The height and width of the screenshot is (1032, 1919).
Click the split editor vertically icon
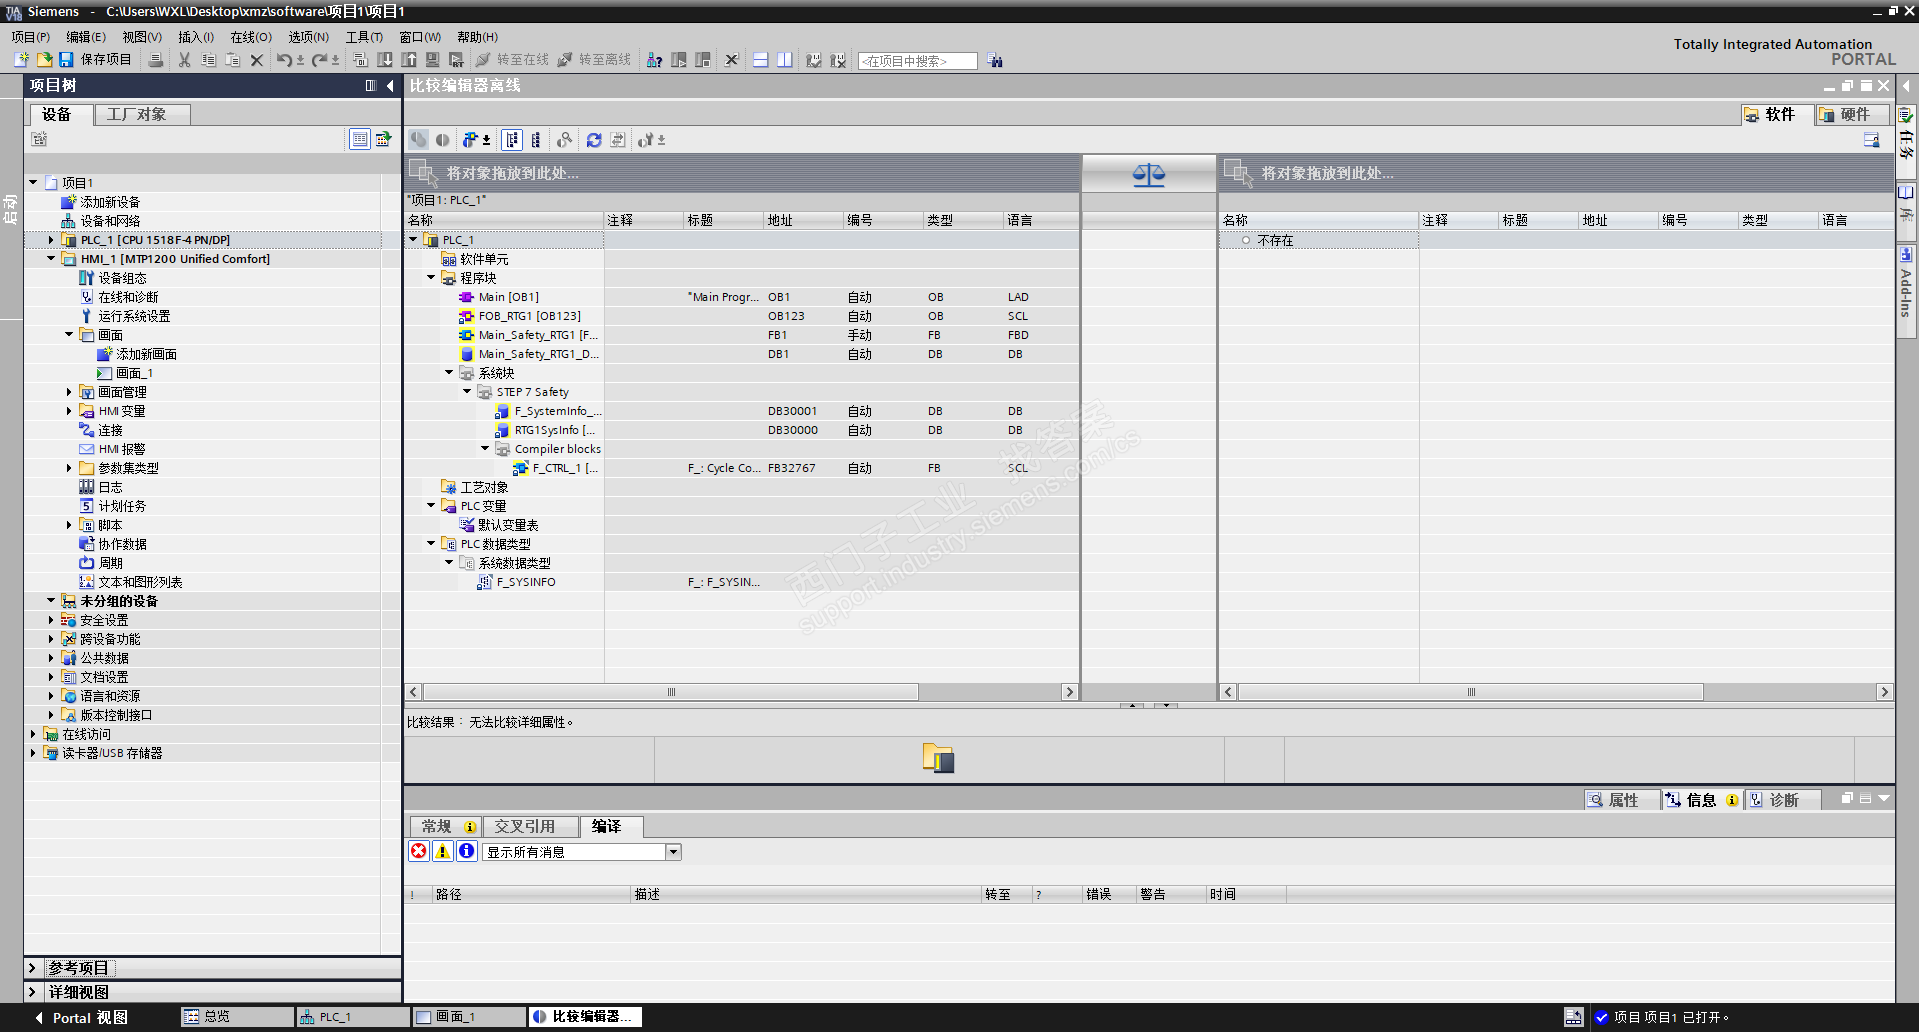[785, 60]
